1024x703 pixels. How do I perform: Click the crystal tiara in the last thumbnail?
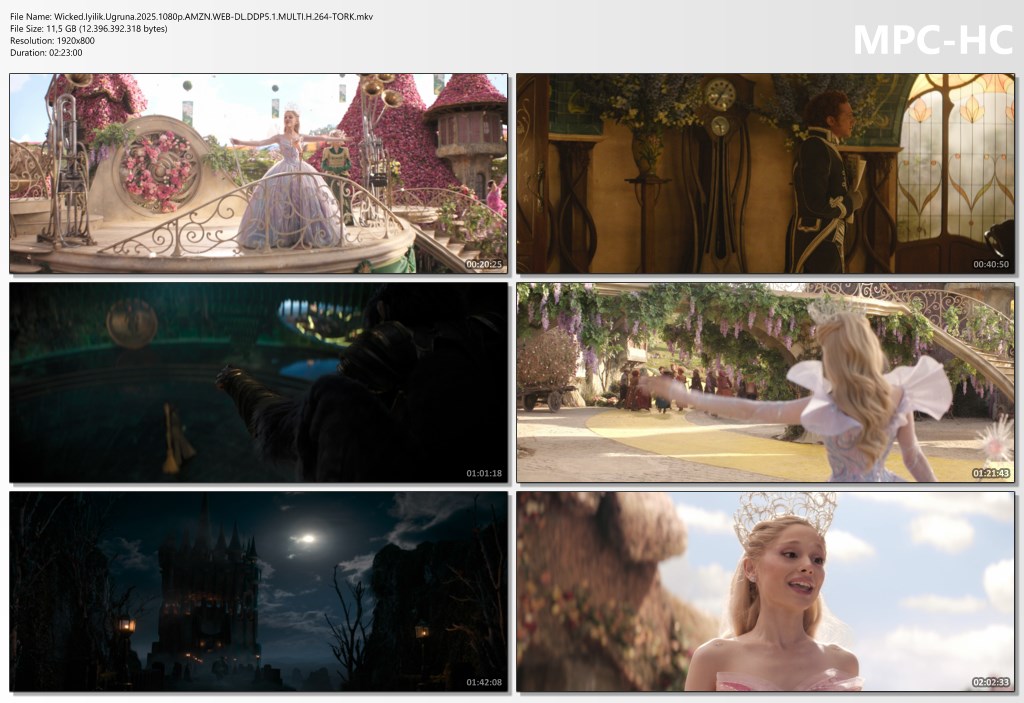pos(786,511)
